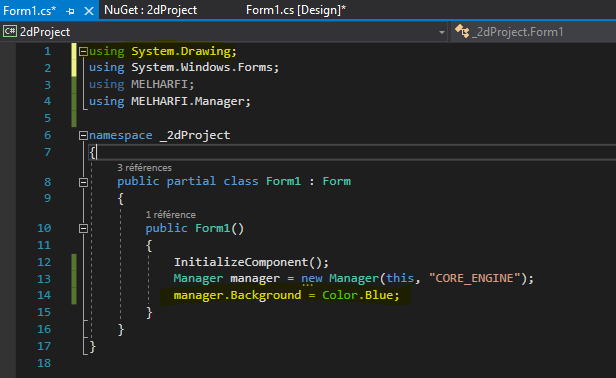Image resolution: width=616 pixels, height=378 pixels.
Task: Click the closing brace on line 17
Action: (x=93, y=347)
